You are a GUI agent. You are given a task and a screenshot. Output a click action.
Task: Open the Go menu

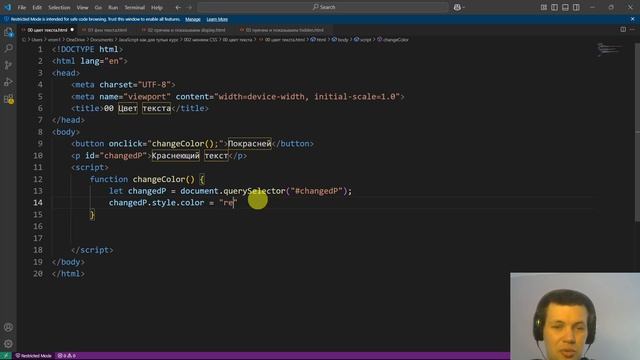(x=98, y=7)
